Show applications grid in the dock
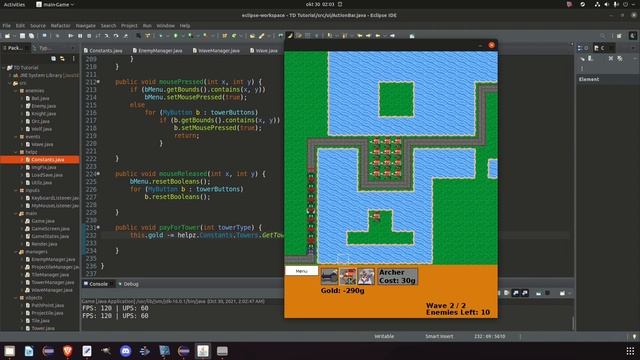The height and width of the screenshot is (360, 640). [x=630, y=351]
